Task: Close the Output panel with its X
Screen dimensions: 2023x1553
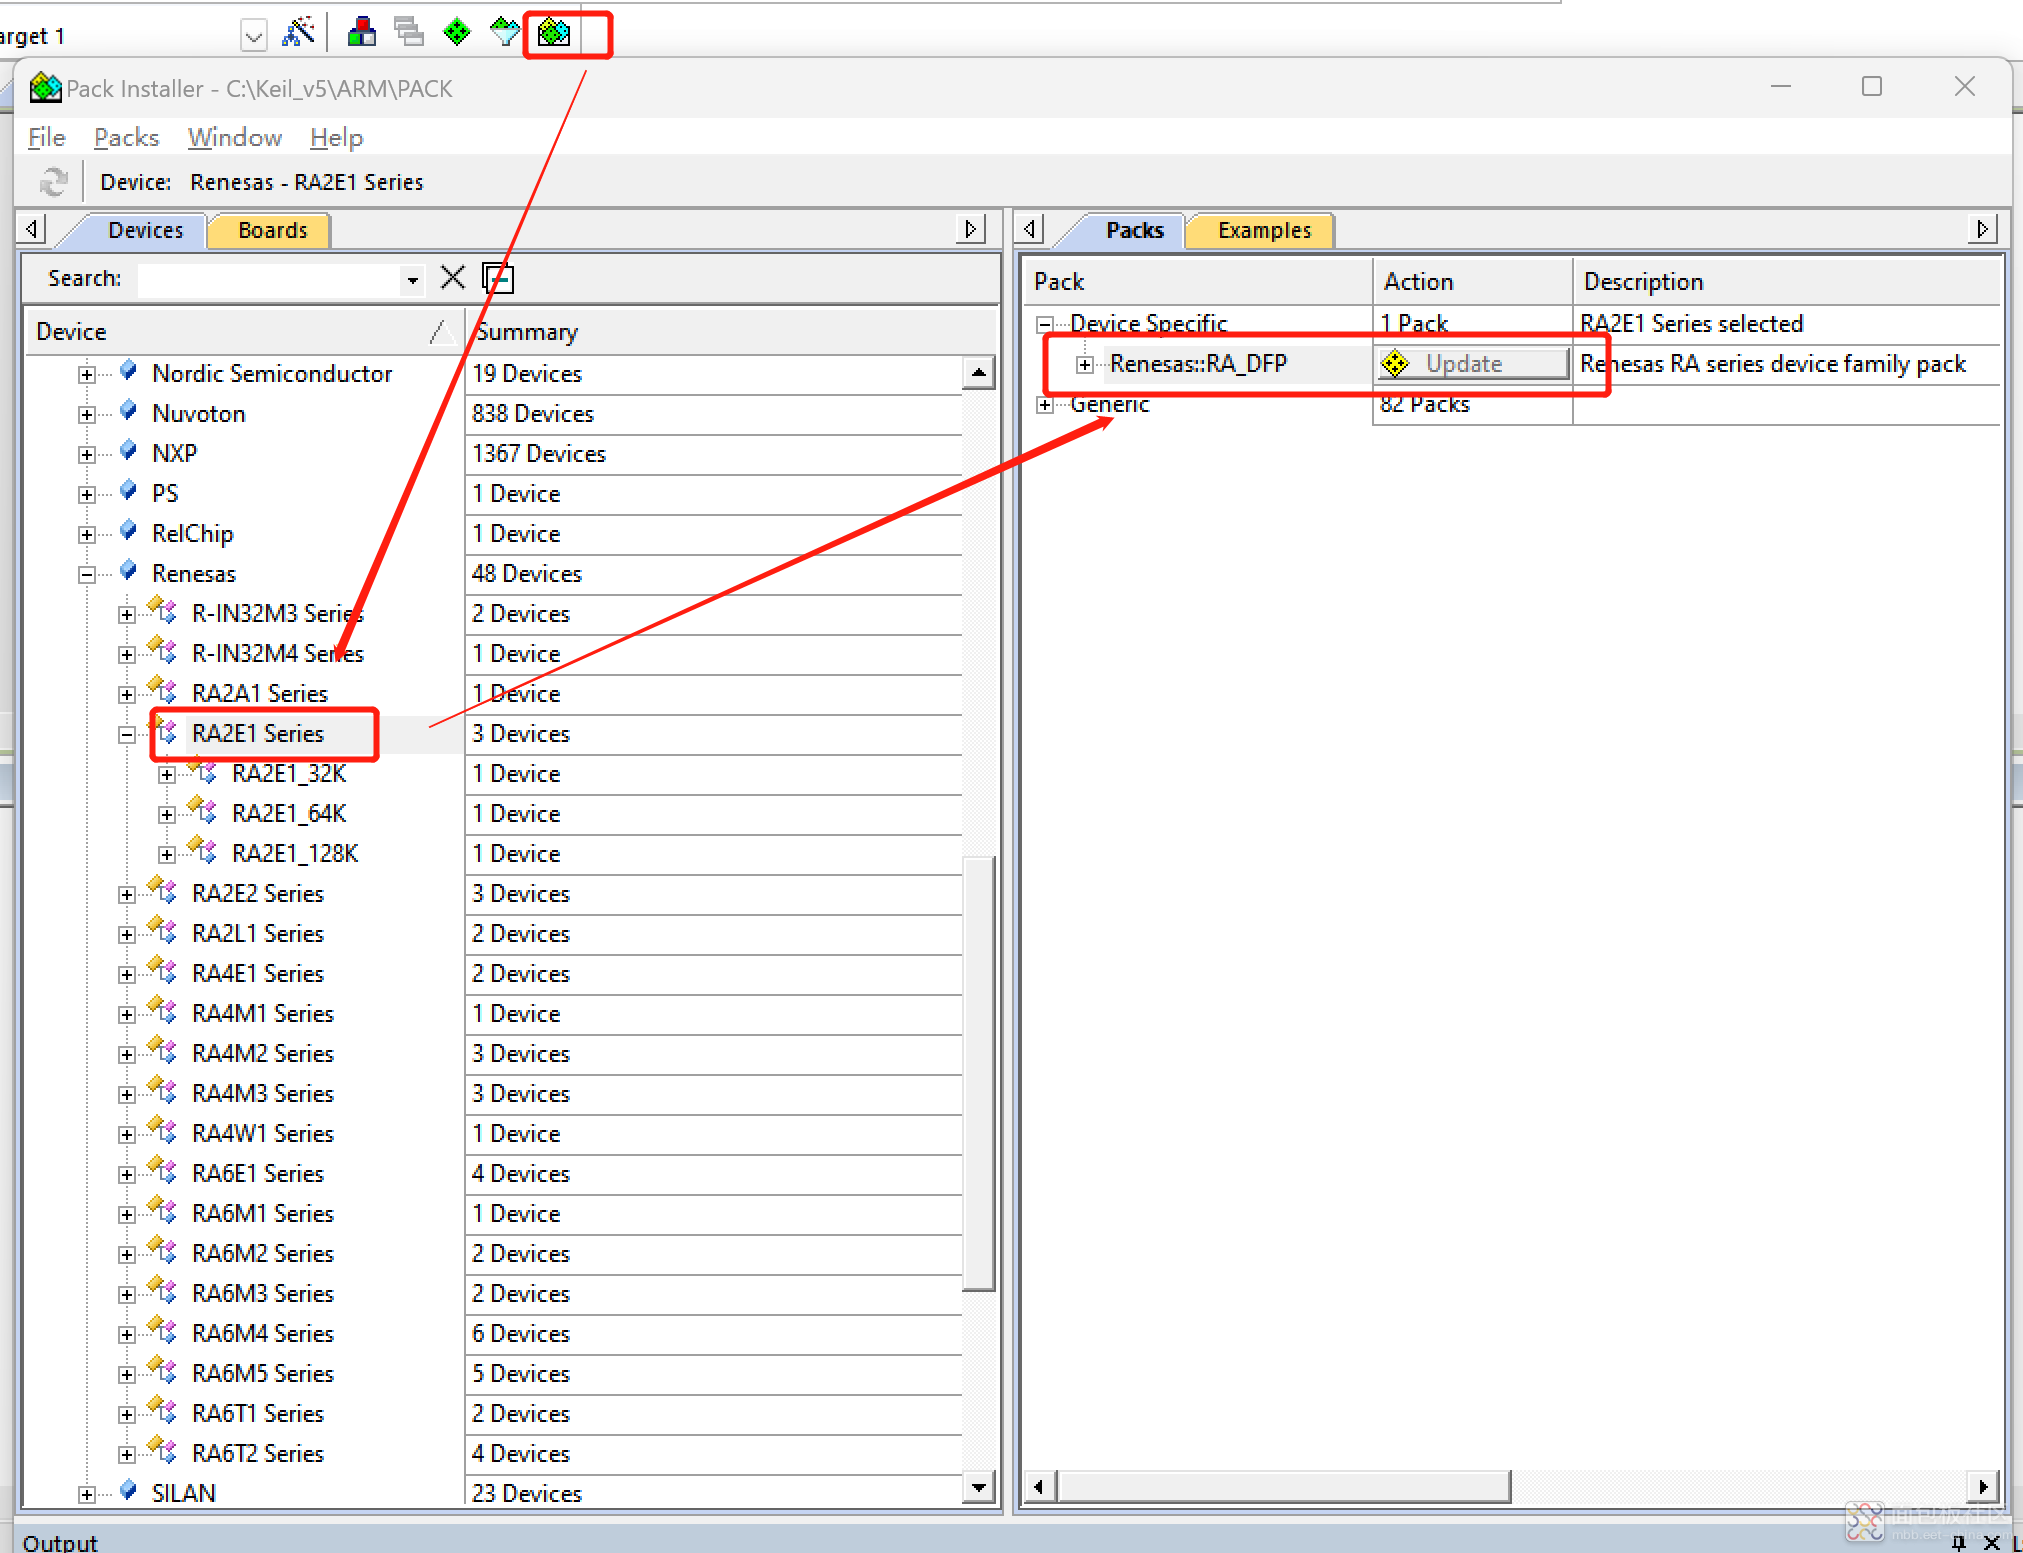Action: coord(1991,1542)
